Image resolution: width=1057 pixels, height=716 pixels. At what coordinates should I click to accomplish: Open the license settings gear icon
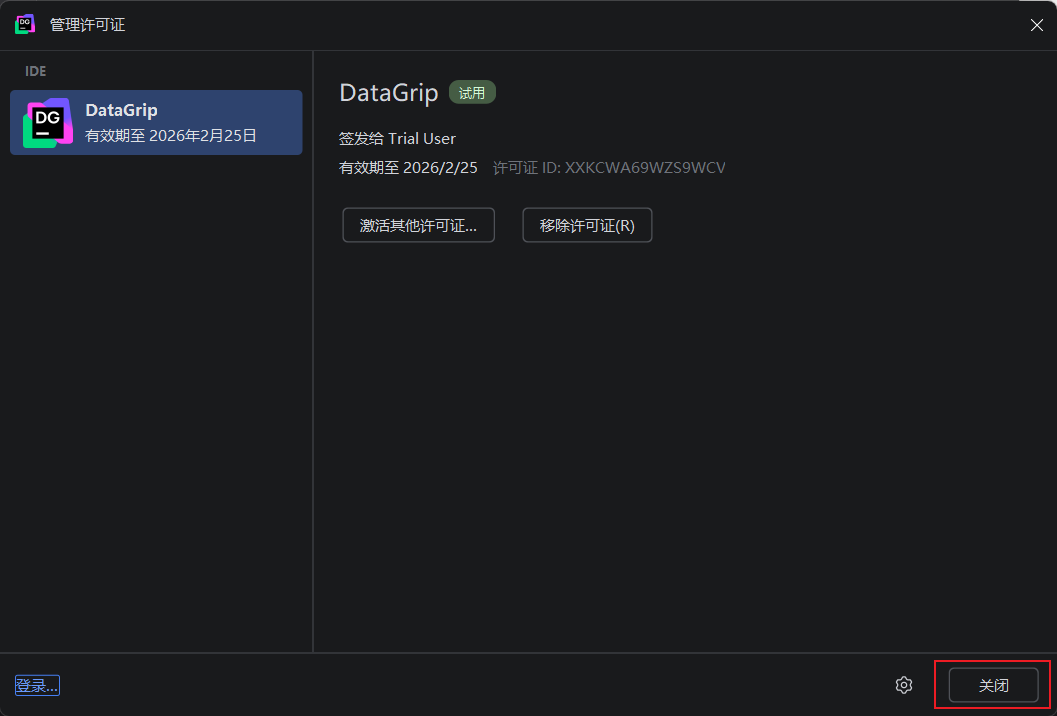[x=903, y=685]
